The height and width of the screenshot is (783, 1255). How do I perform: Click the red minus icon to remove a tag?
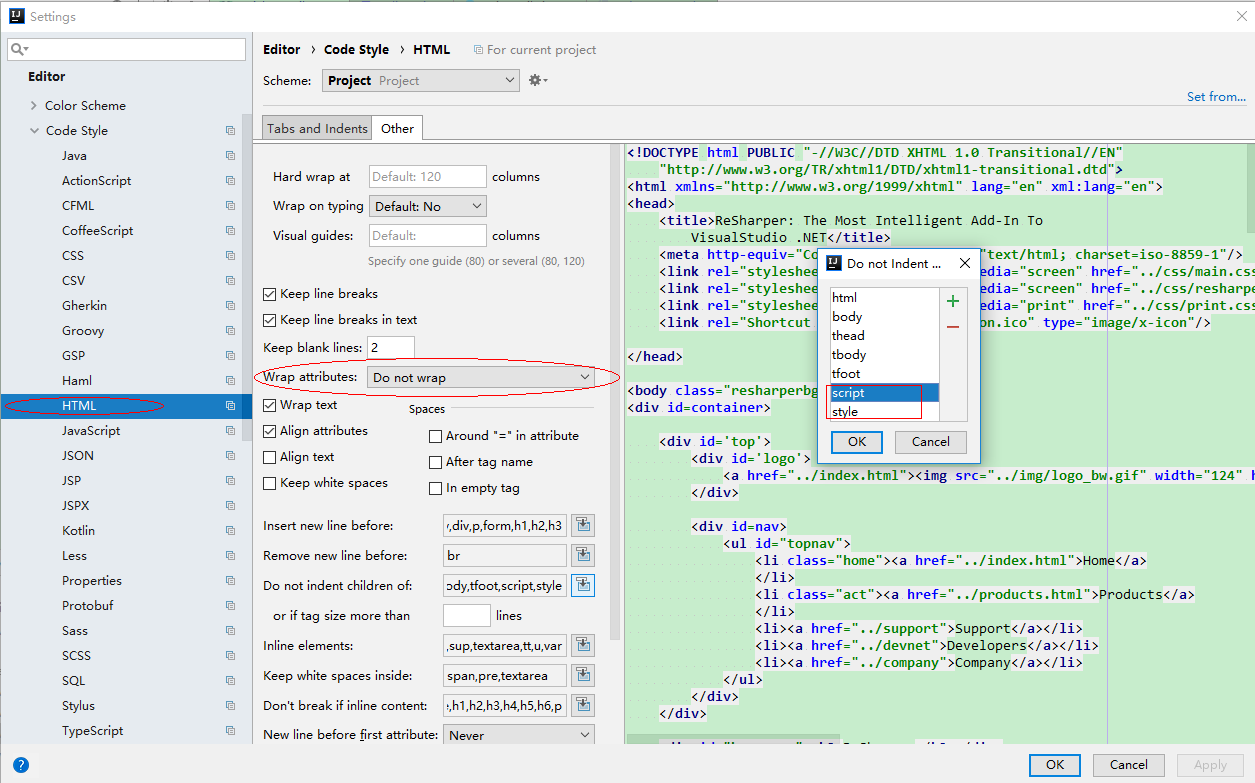coord(953,327)
